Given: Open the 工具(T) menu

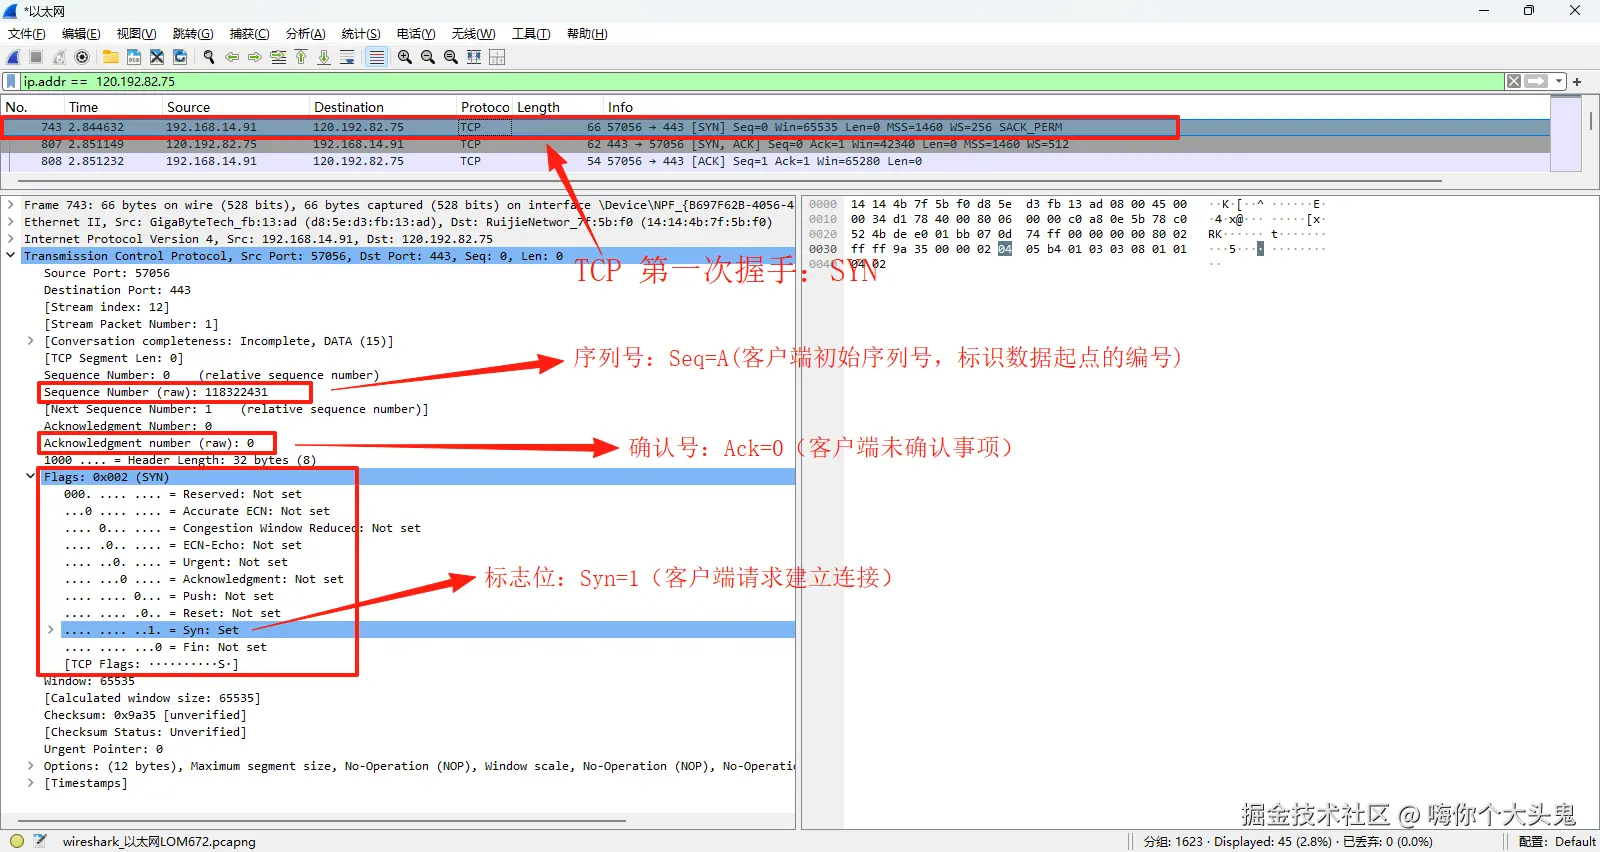Looking at the screenshot, I should [x=531, y=34].
